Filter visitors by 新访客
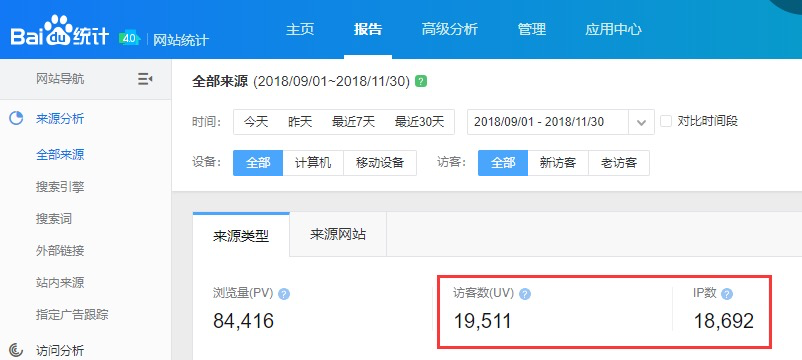The height and width of the screenshot is (360, 802). click(x=558, y=163)
